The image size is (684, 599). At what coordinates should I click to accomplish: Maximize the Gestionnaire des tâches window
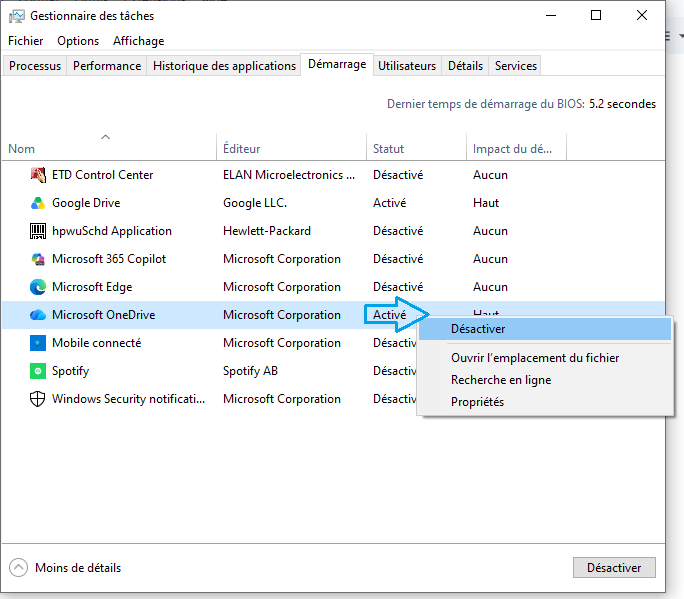click(x=596, y=15)
